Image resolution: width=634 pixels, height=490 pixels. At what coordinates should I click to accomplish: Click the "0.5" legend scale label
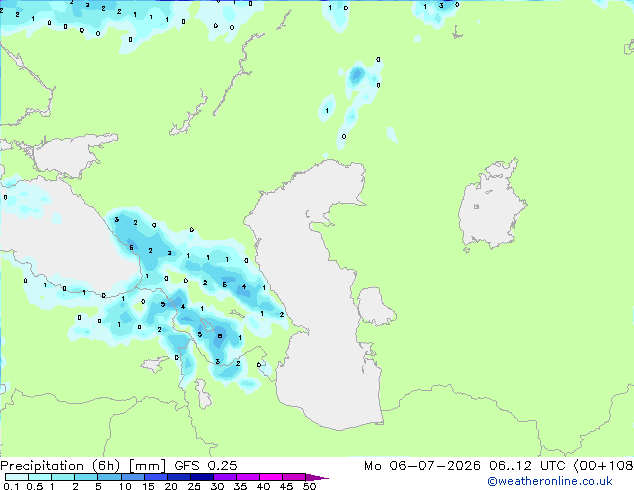(x=35, y=486)
